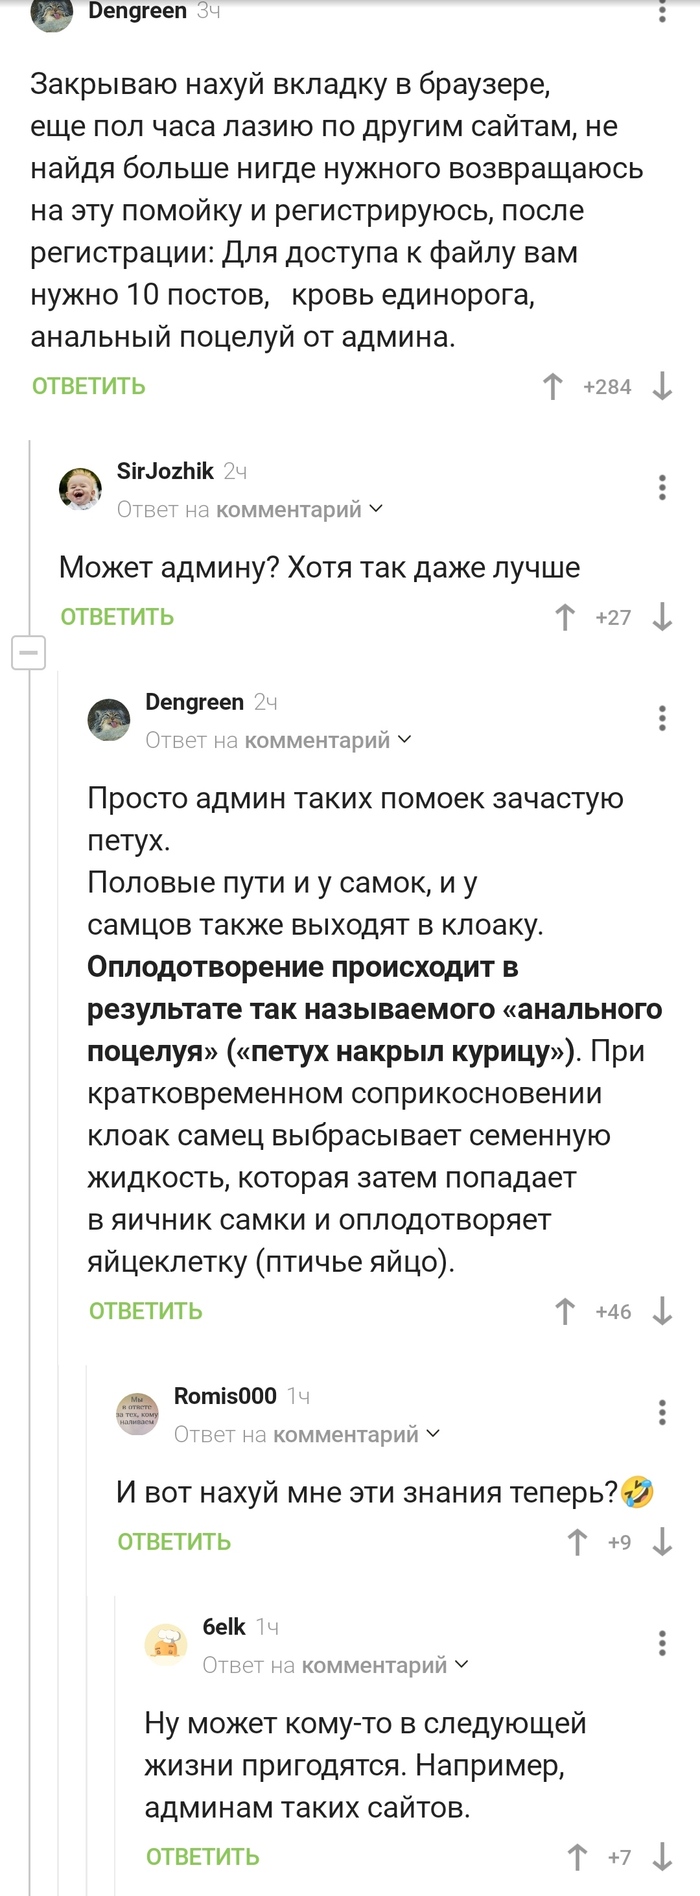Open three-dot menu on 6elk's comment

[x=662, y=1643]
